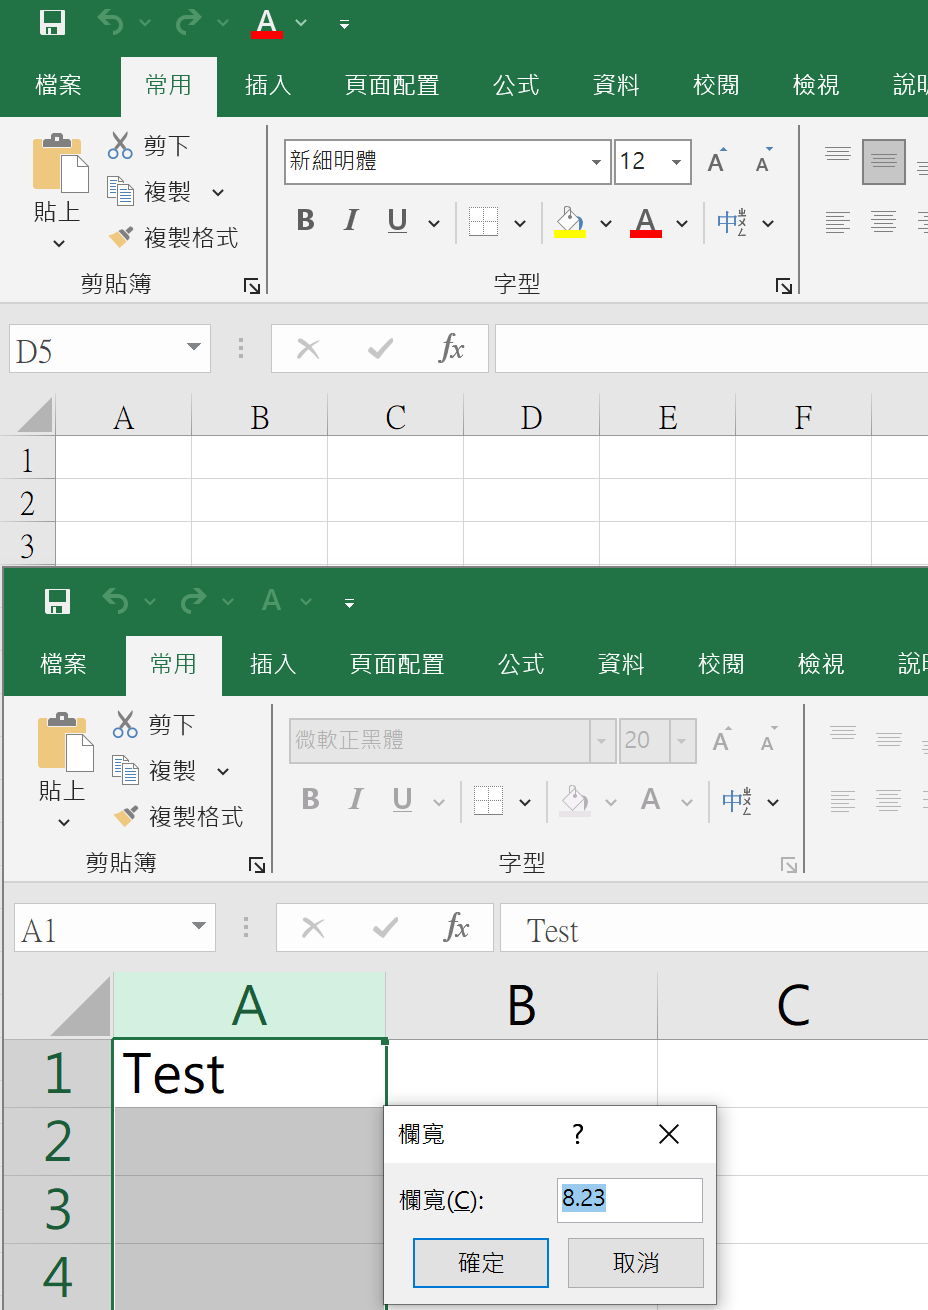Open the 新細明體 font name dropdown

point(596,162)
